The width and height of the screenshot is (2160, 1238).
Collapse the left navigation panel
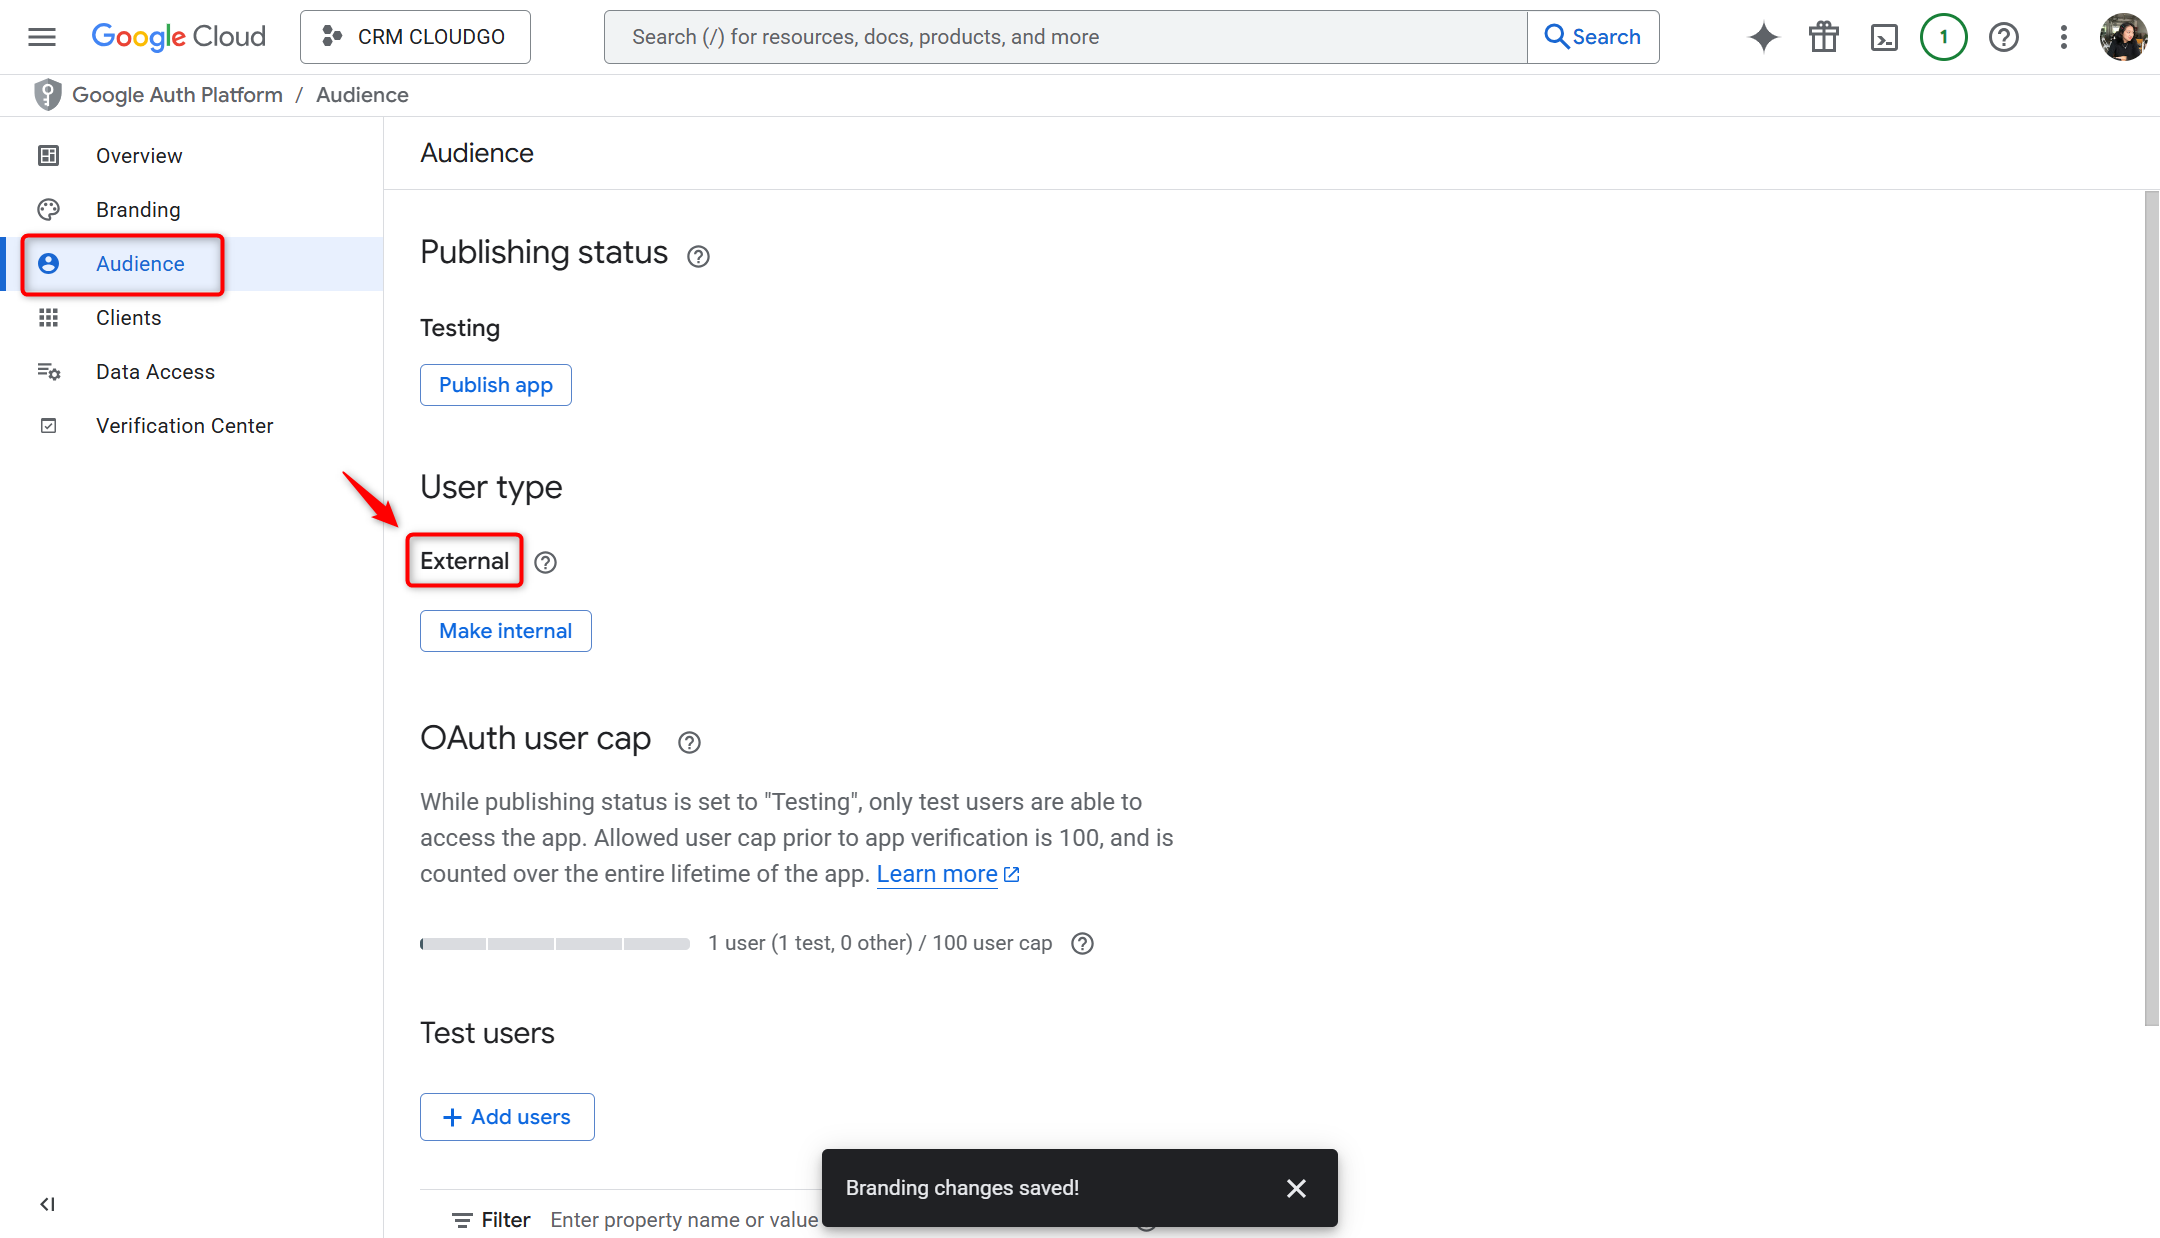[46, 1204]
